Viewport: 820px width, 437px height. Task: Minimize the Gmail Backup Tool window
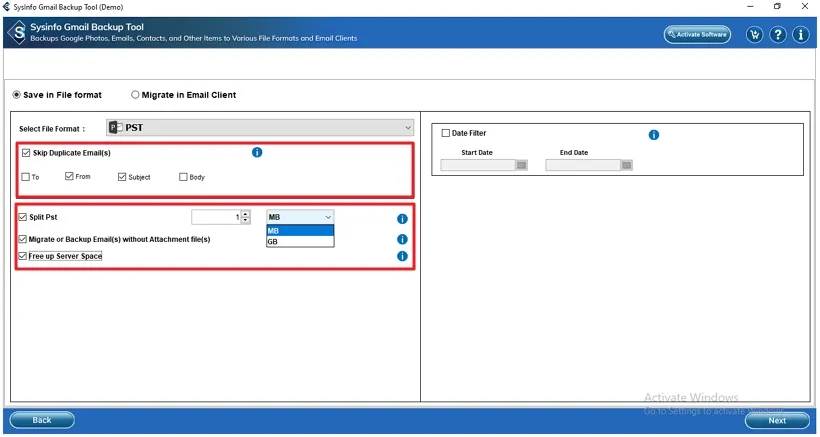[751, 7]
